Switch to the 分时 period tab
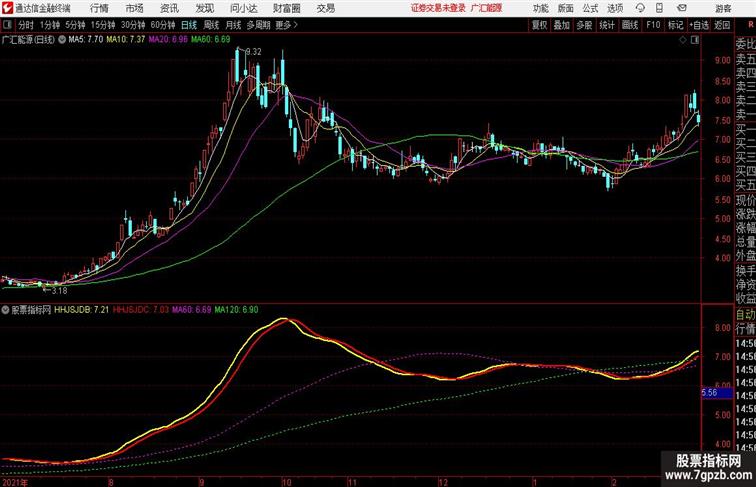The image size is (756, 487). [x=26, y=25]
